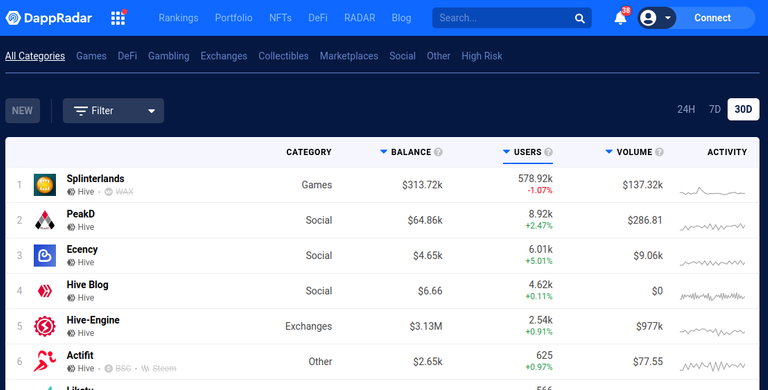
Task: Click the search magnifier icon
Action: 579,18
